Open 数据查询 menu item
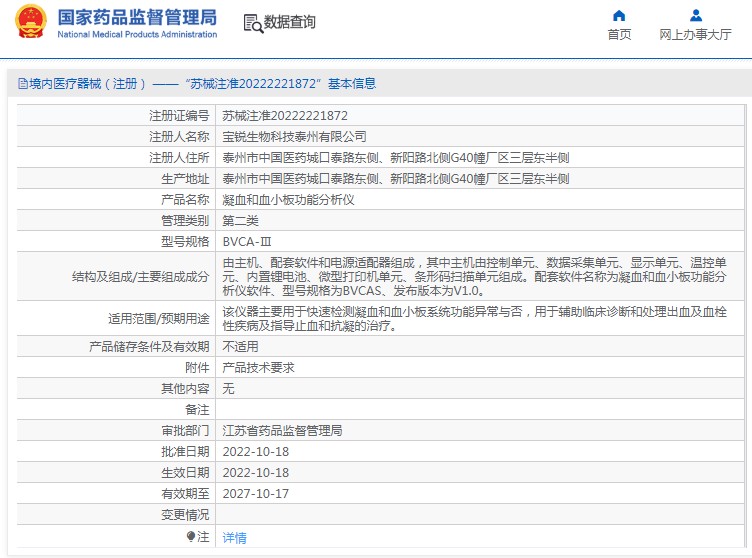This screenshot has width=752, height=558. [290, 22]
